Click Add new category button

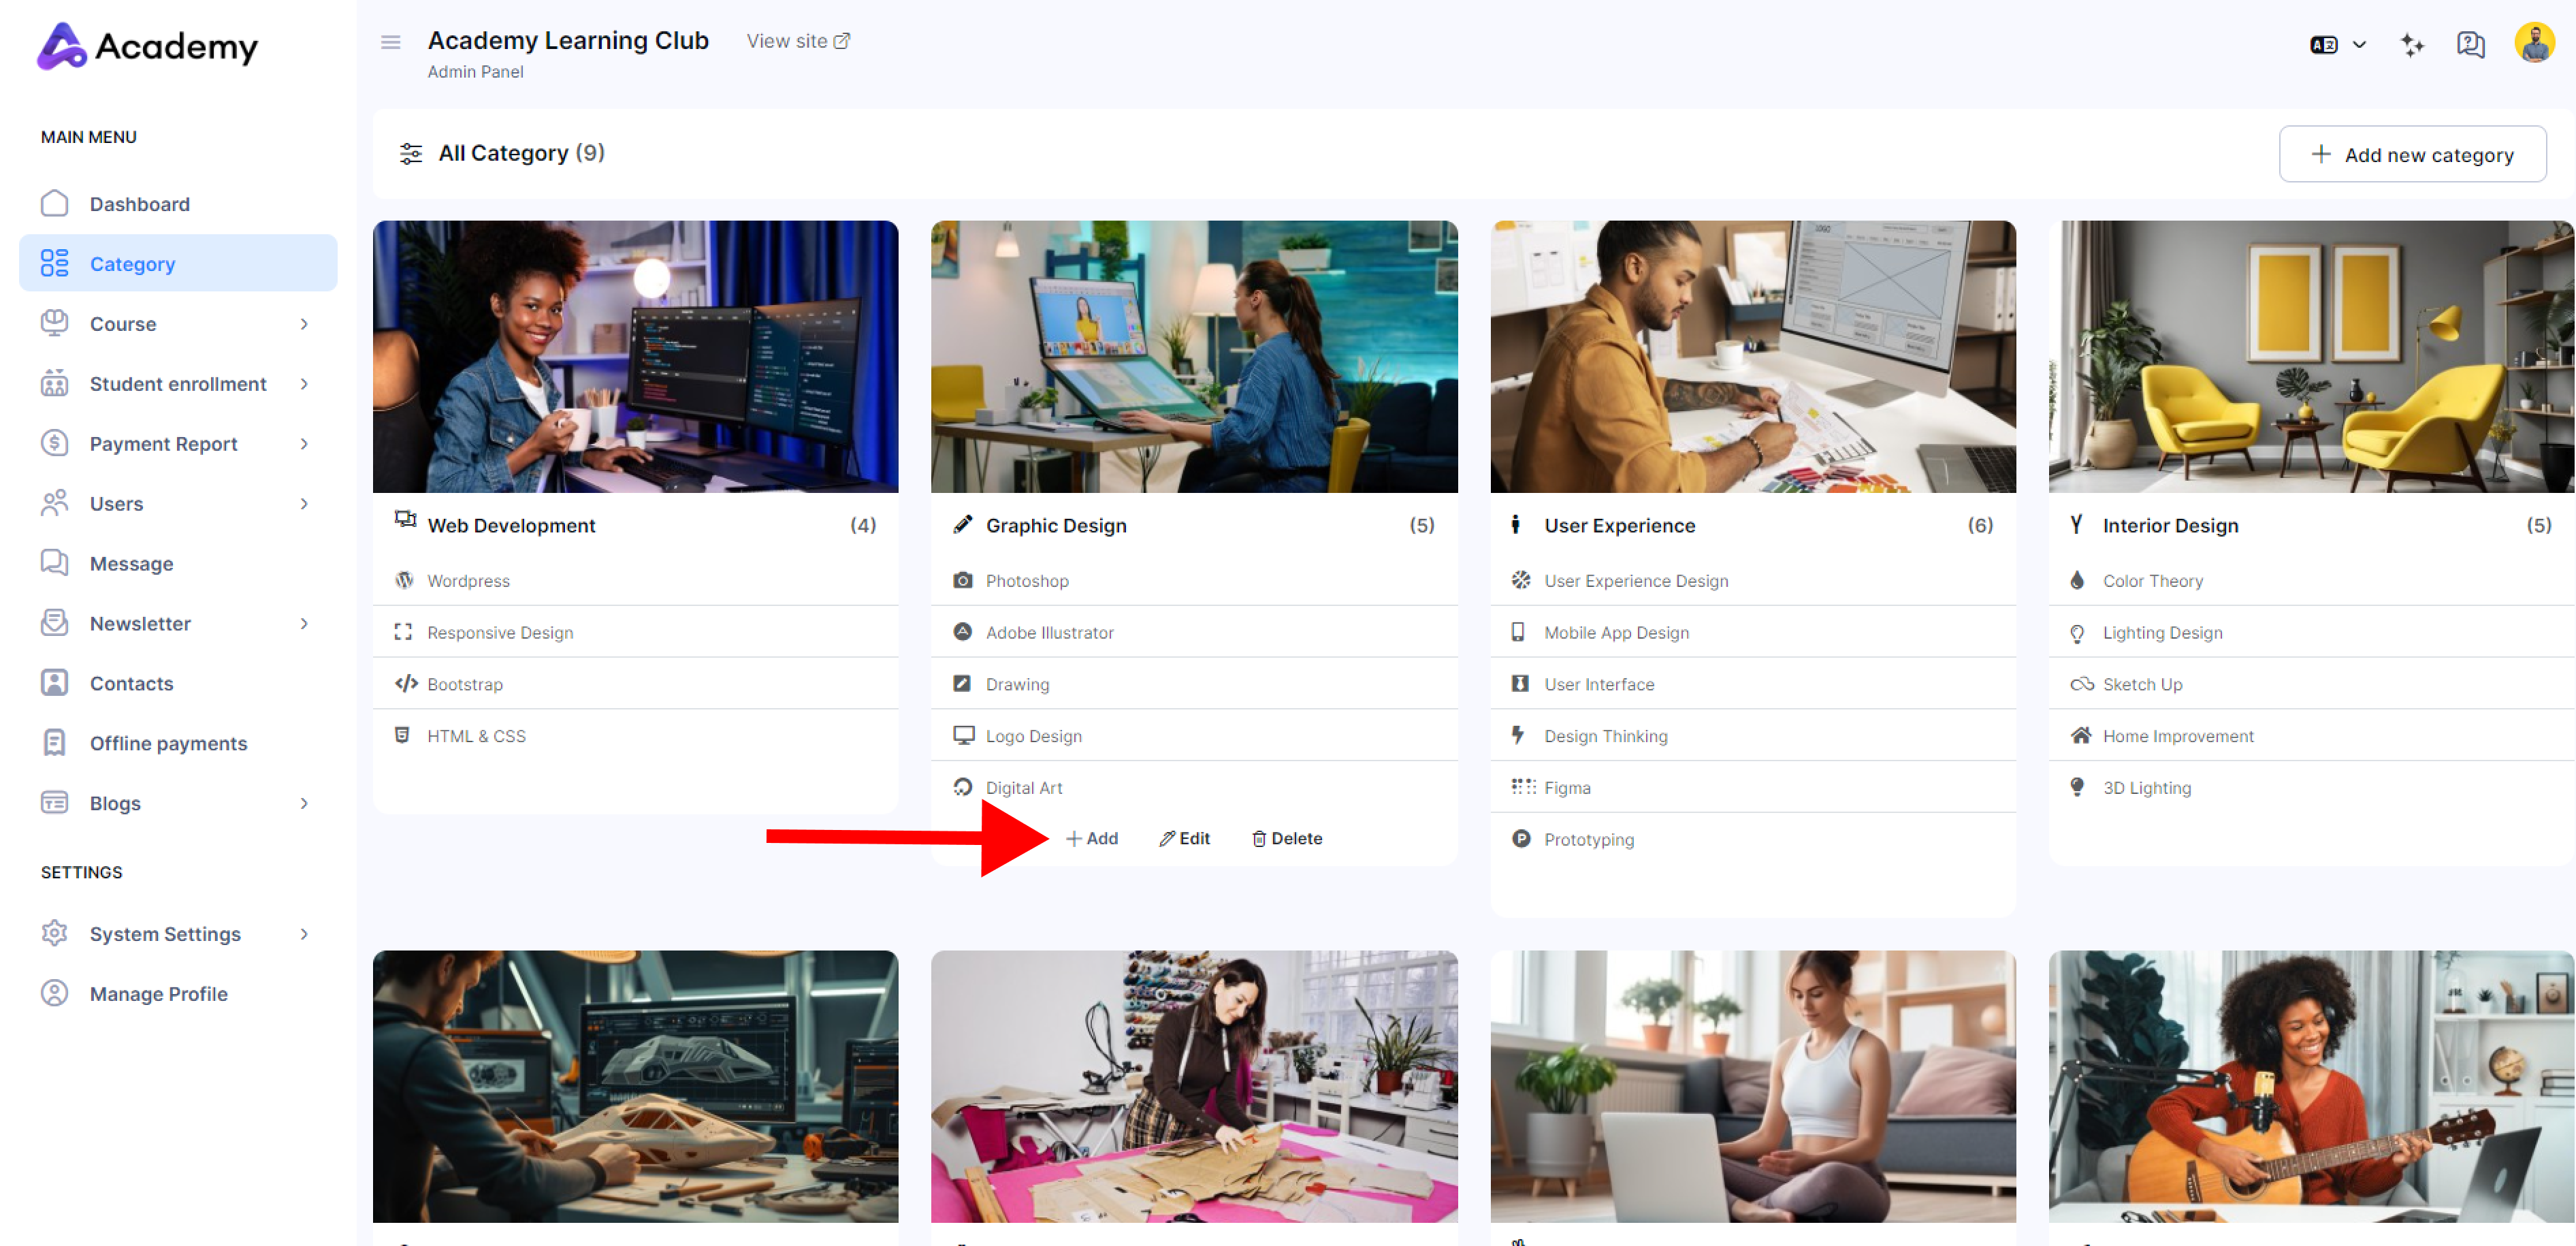(2412, 154)
